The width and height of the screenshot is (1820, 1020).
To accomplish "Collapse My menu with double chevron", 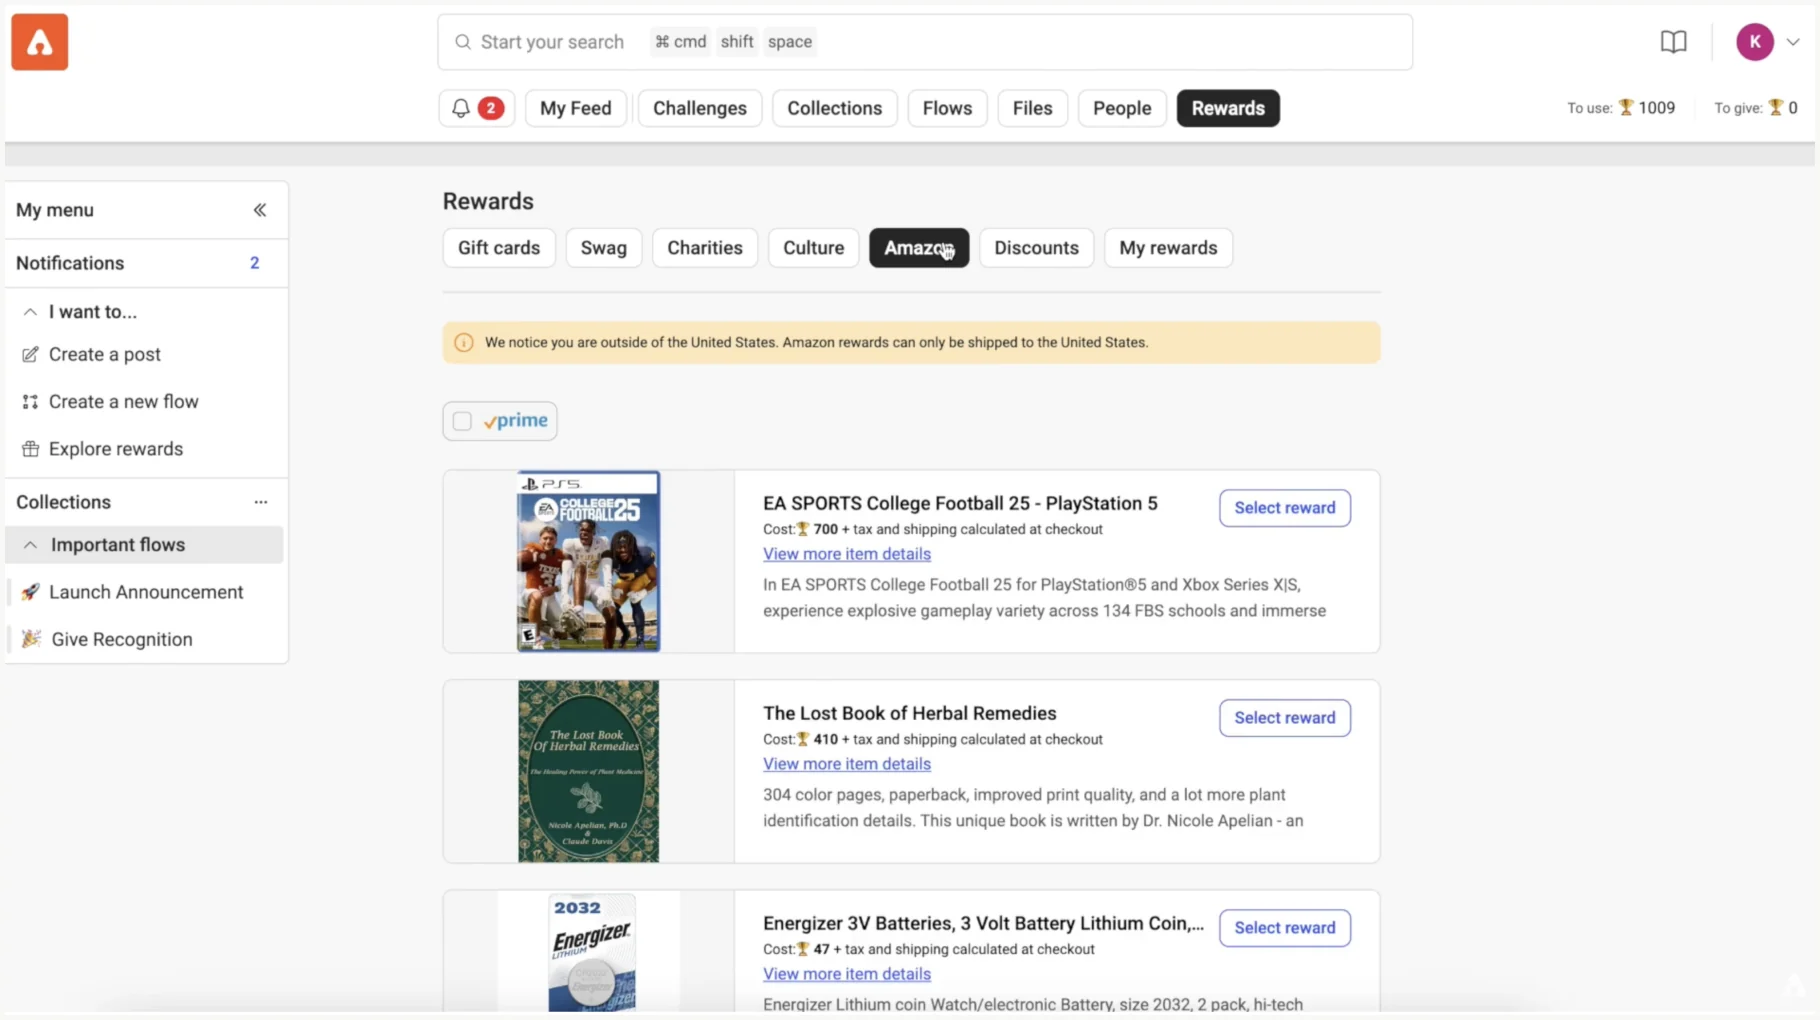I will 260,210.
